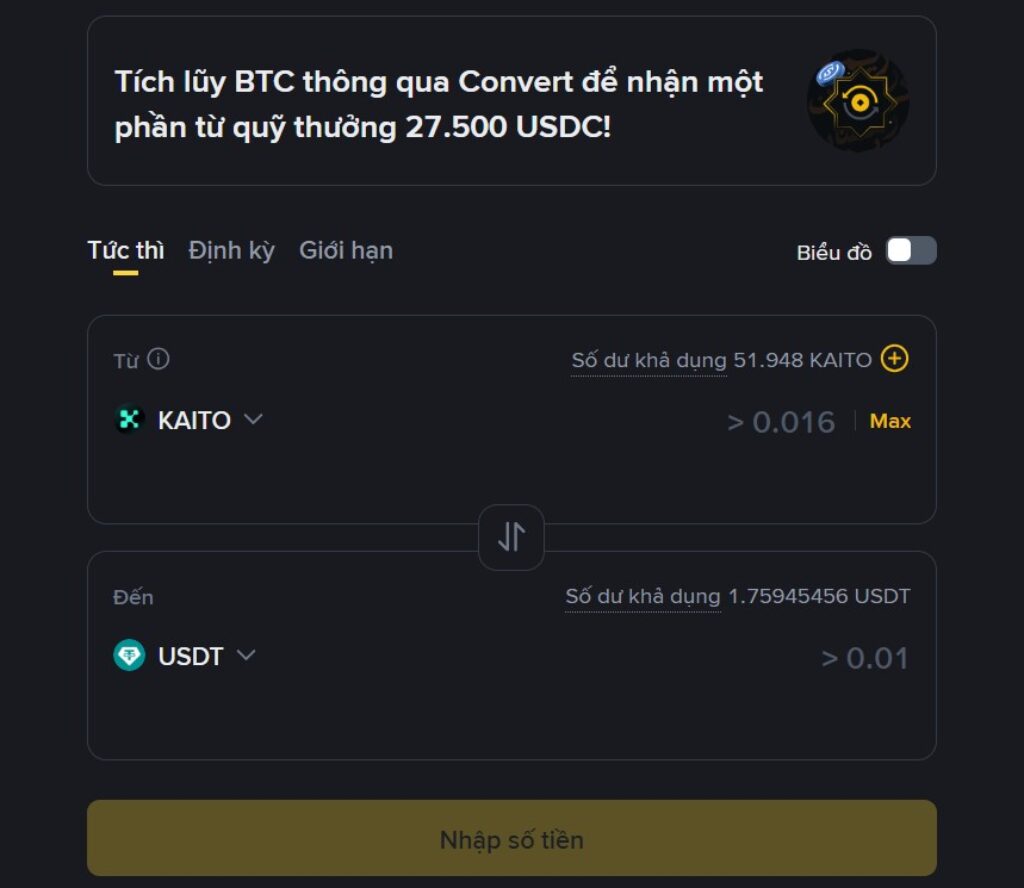Click the KAITO token logo

click(128, 420)
